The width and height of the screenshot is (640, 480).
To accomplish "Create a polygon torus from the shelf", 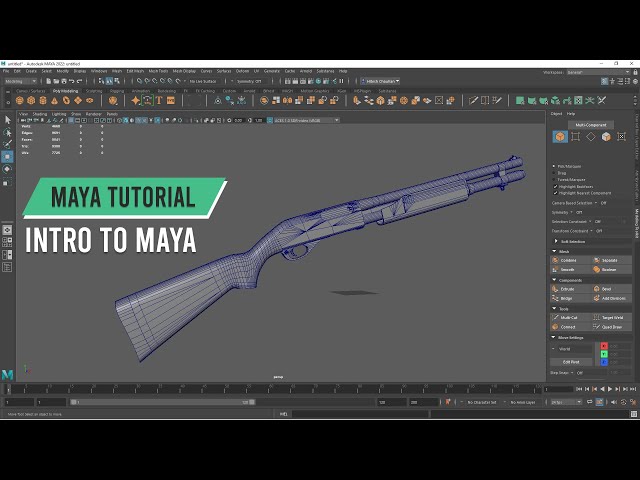I will 66,100.
